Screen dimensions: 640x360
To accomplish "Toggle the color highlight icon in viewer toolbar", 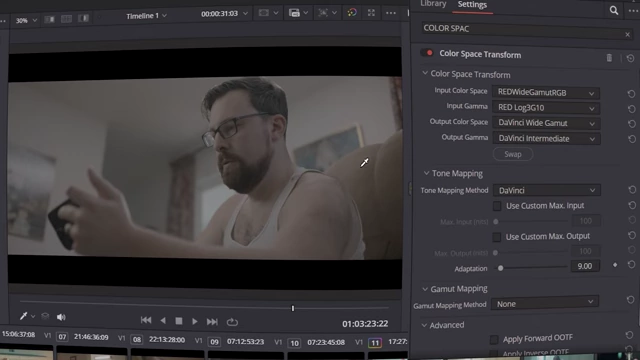I will (352, 13).
